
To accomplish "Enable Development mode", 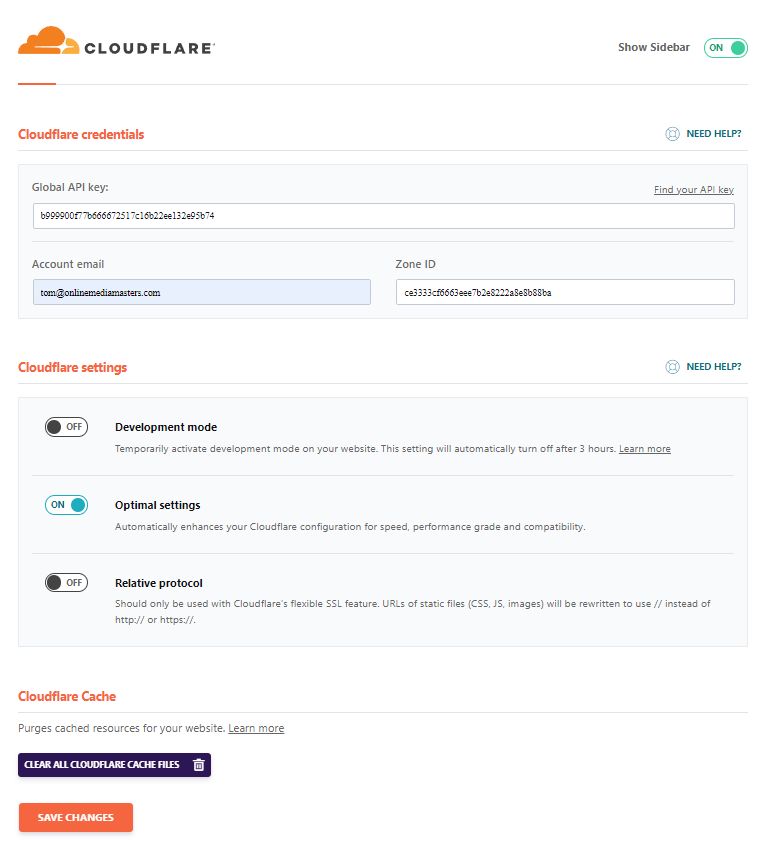I will [x=66, y=426].
